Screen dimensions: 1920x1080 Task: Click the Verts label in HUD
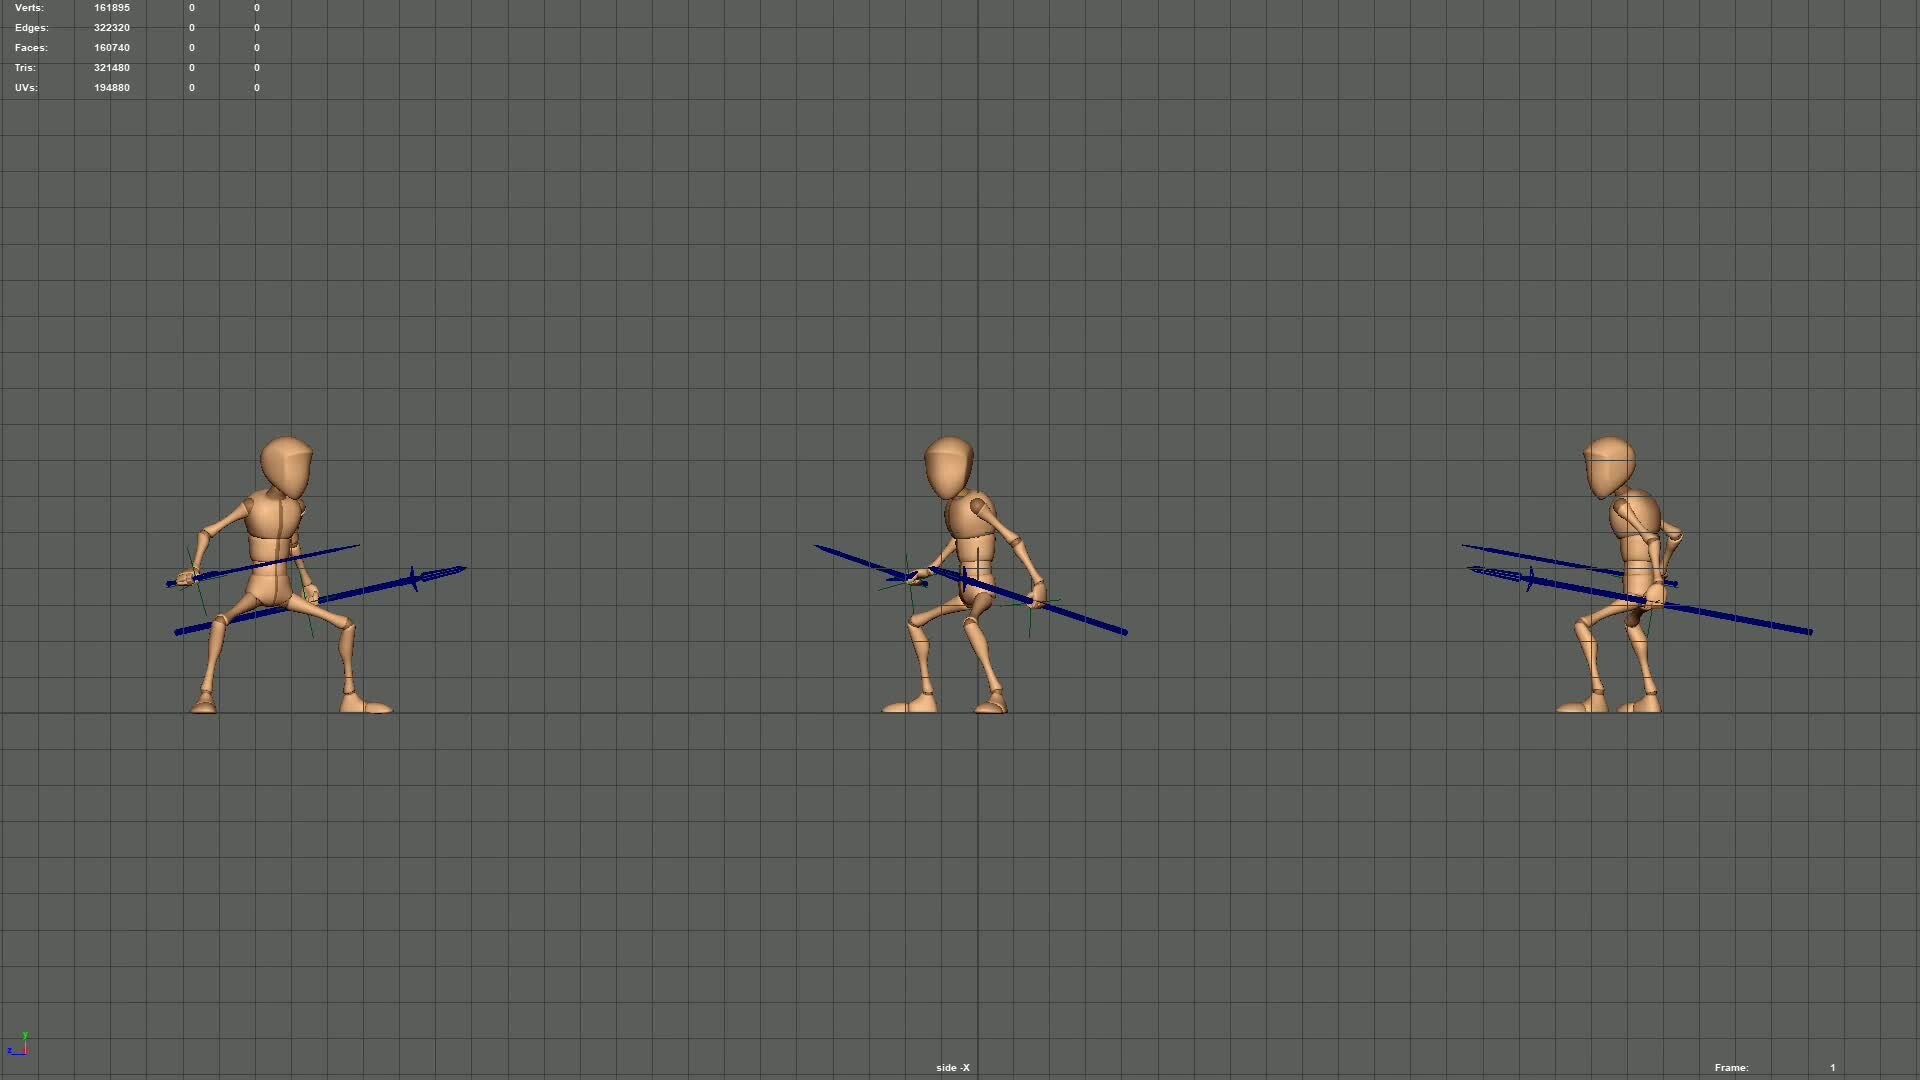pyautogui.click(x=29, y=8)
